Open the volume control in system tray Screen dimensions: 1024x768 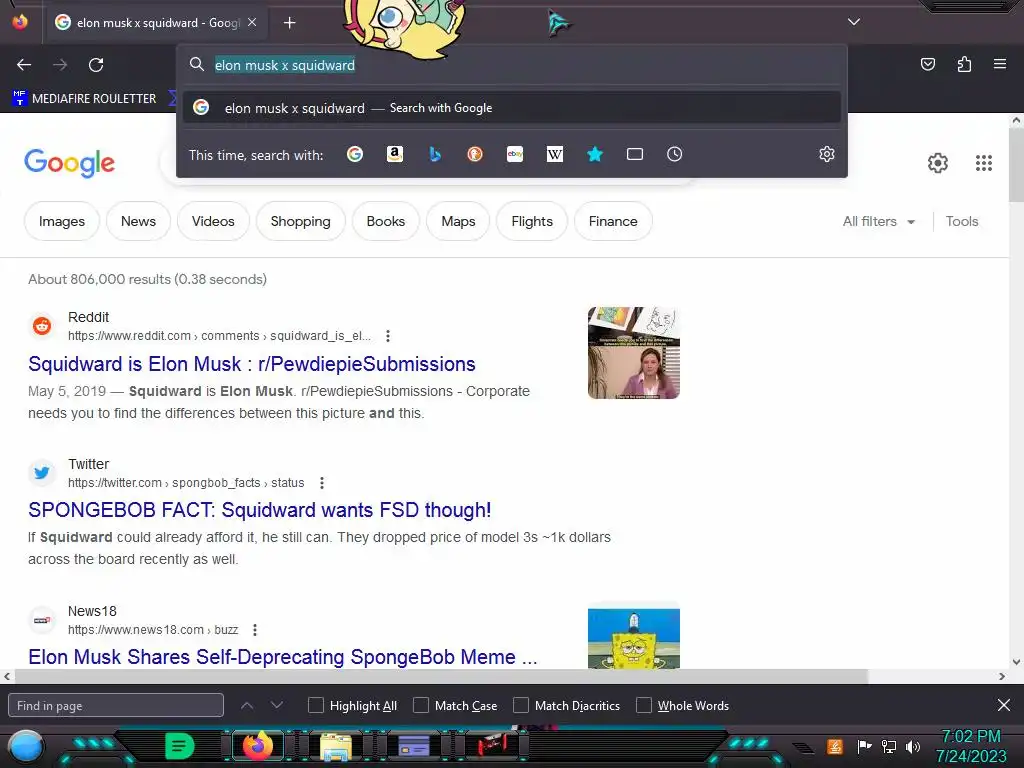(x=913, y=746)
